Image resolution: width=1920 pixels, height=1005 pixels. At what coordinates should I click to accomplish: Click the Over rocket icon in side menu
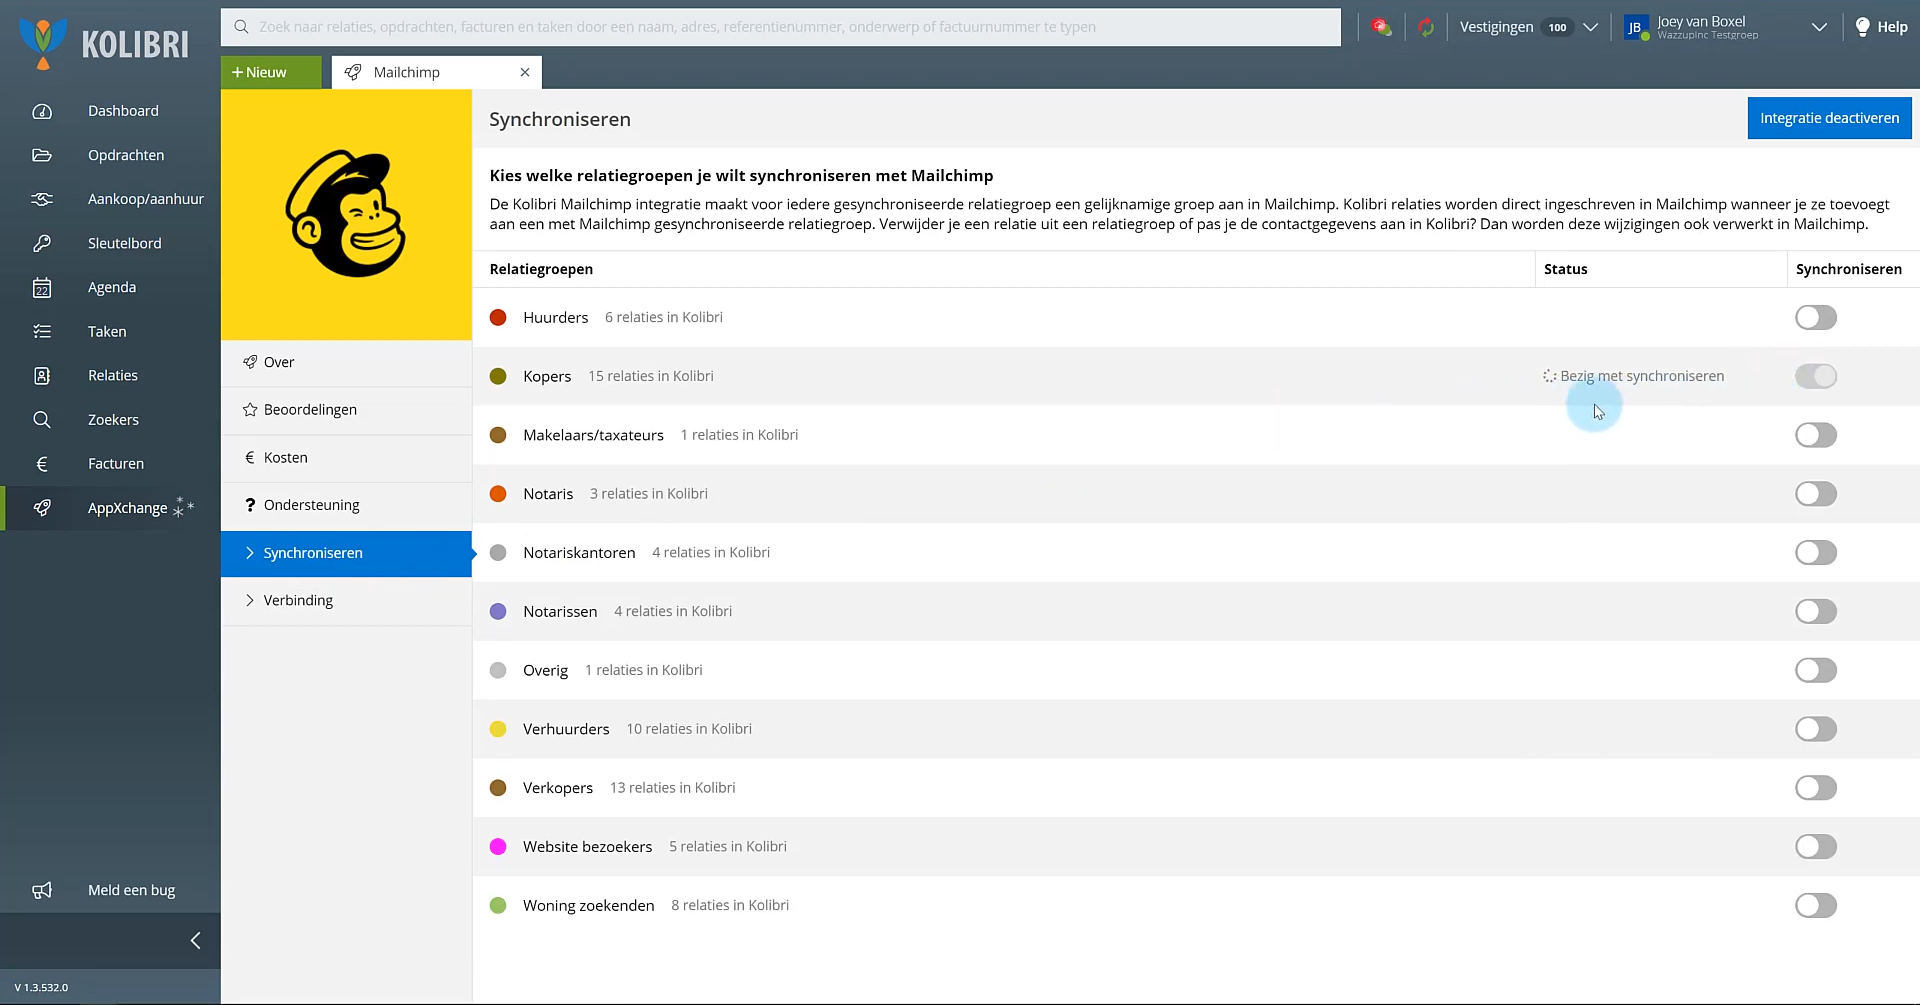coord(250,362)
